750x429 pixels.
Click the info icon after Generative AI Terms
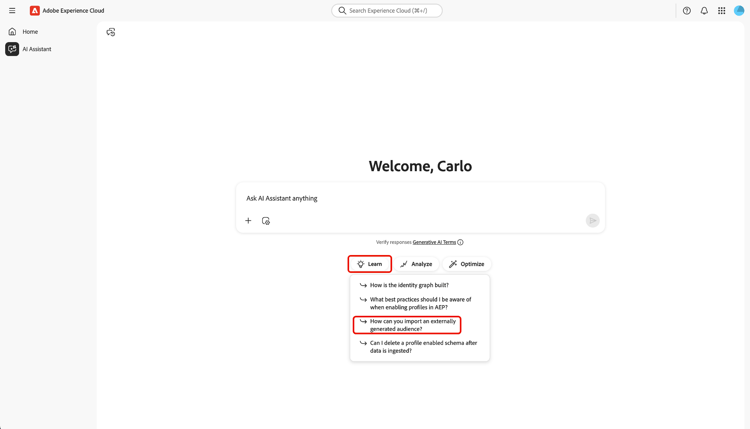pos(460,242)
